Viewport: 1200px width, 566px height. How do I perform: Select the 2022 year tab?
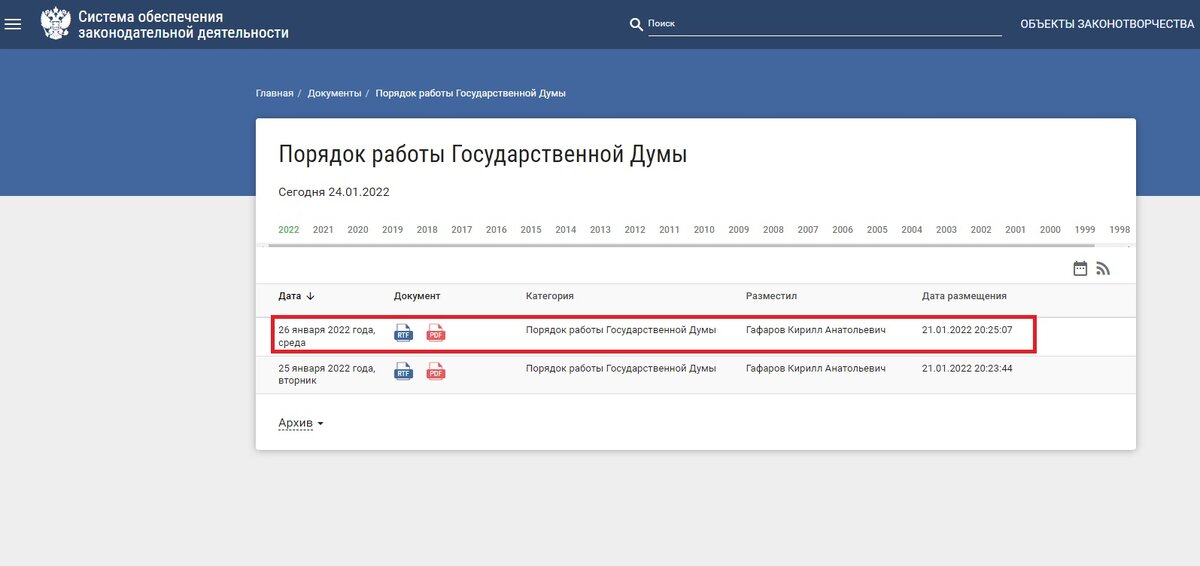289,229
